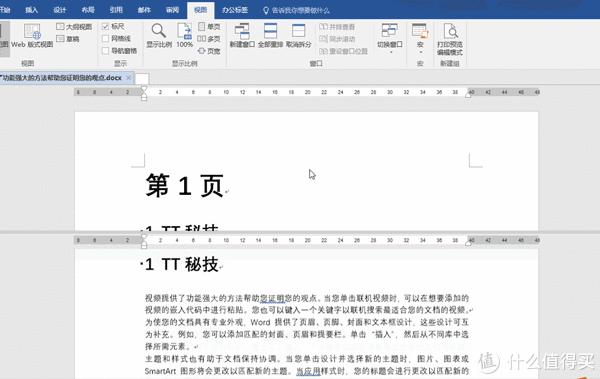
Task: Click the upper pane horizontal ruler
Action: 307,92
